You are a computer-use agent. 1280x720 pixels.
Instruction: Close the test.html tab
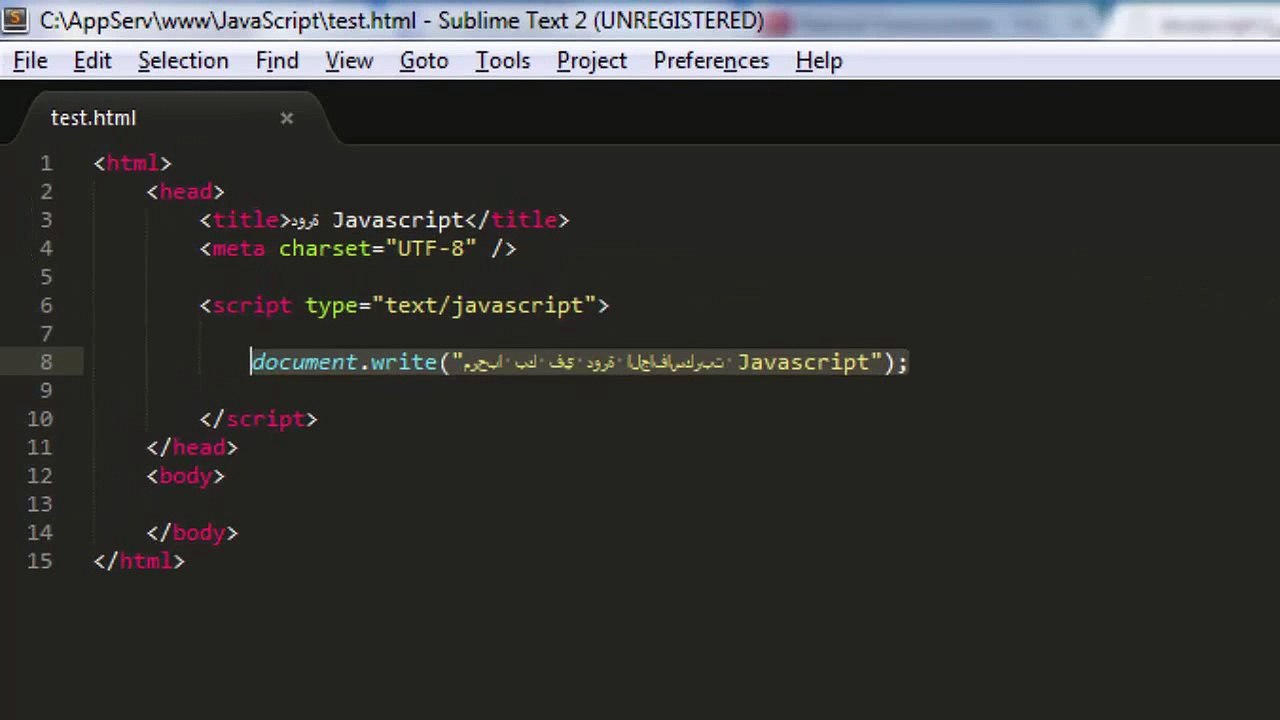pos(287,118)
